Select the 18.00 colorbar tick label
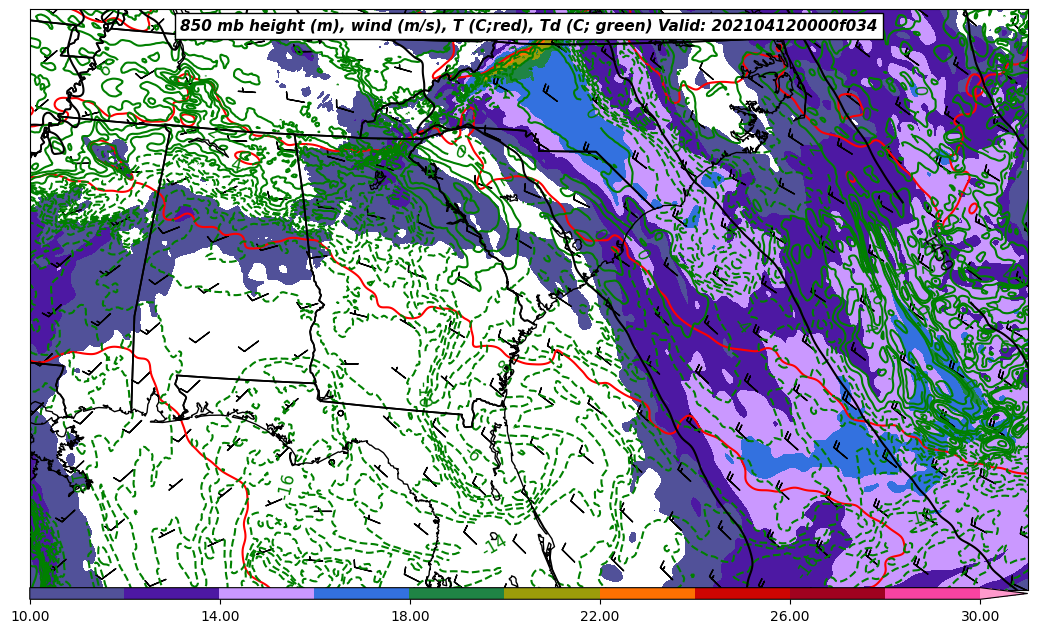Screen dimensions: 1037x633 coord(410,617)
